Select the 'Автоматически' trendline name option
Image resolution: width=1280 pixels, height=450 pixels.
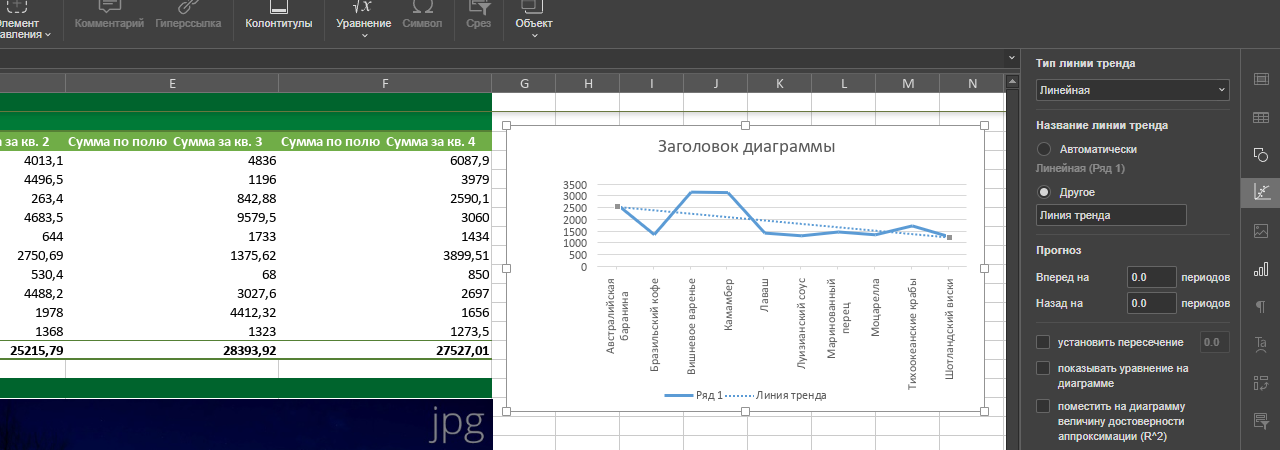[x=1044, y=149]
